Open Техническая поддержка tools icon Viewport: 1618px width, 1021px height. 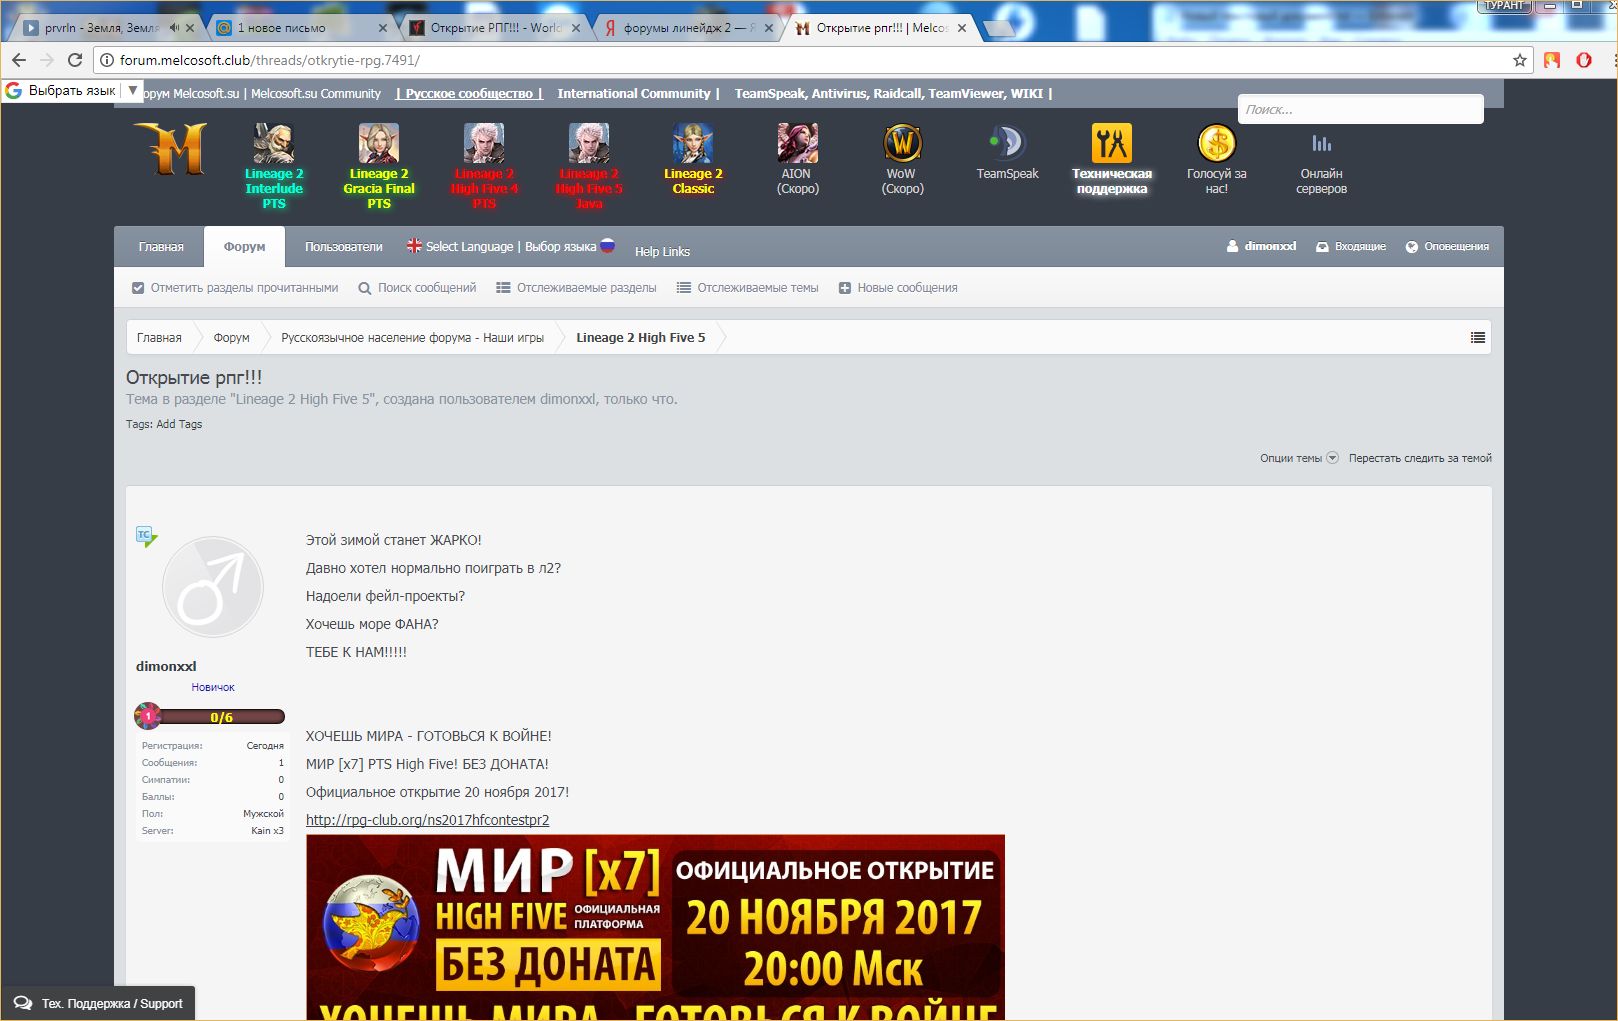(x=1112, y=144)
